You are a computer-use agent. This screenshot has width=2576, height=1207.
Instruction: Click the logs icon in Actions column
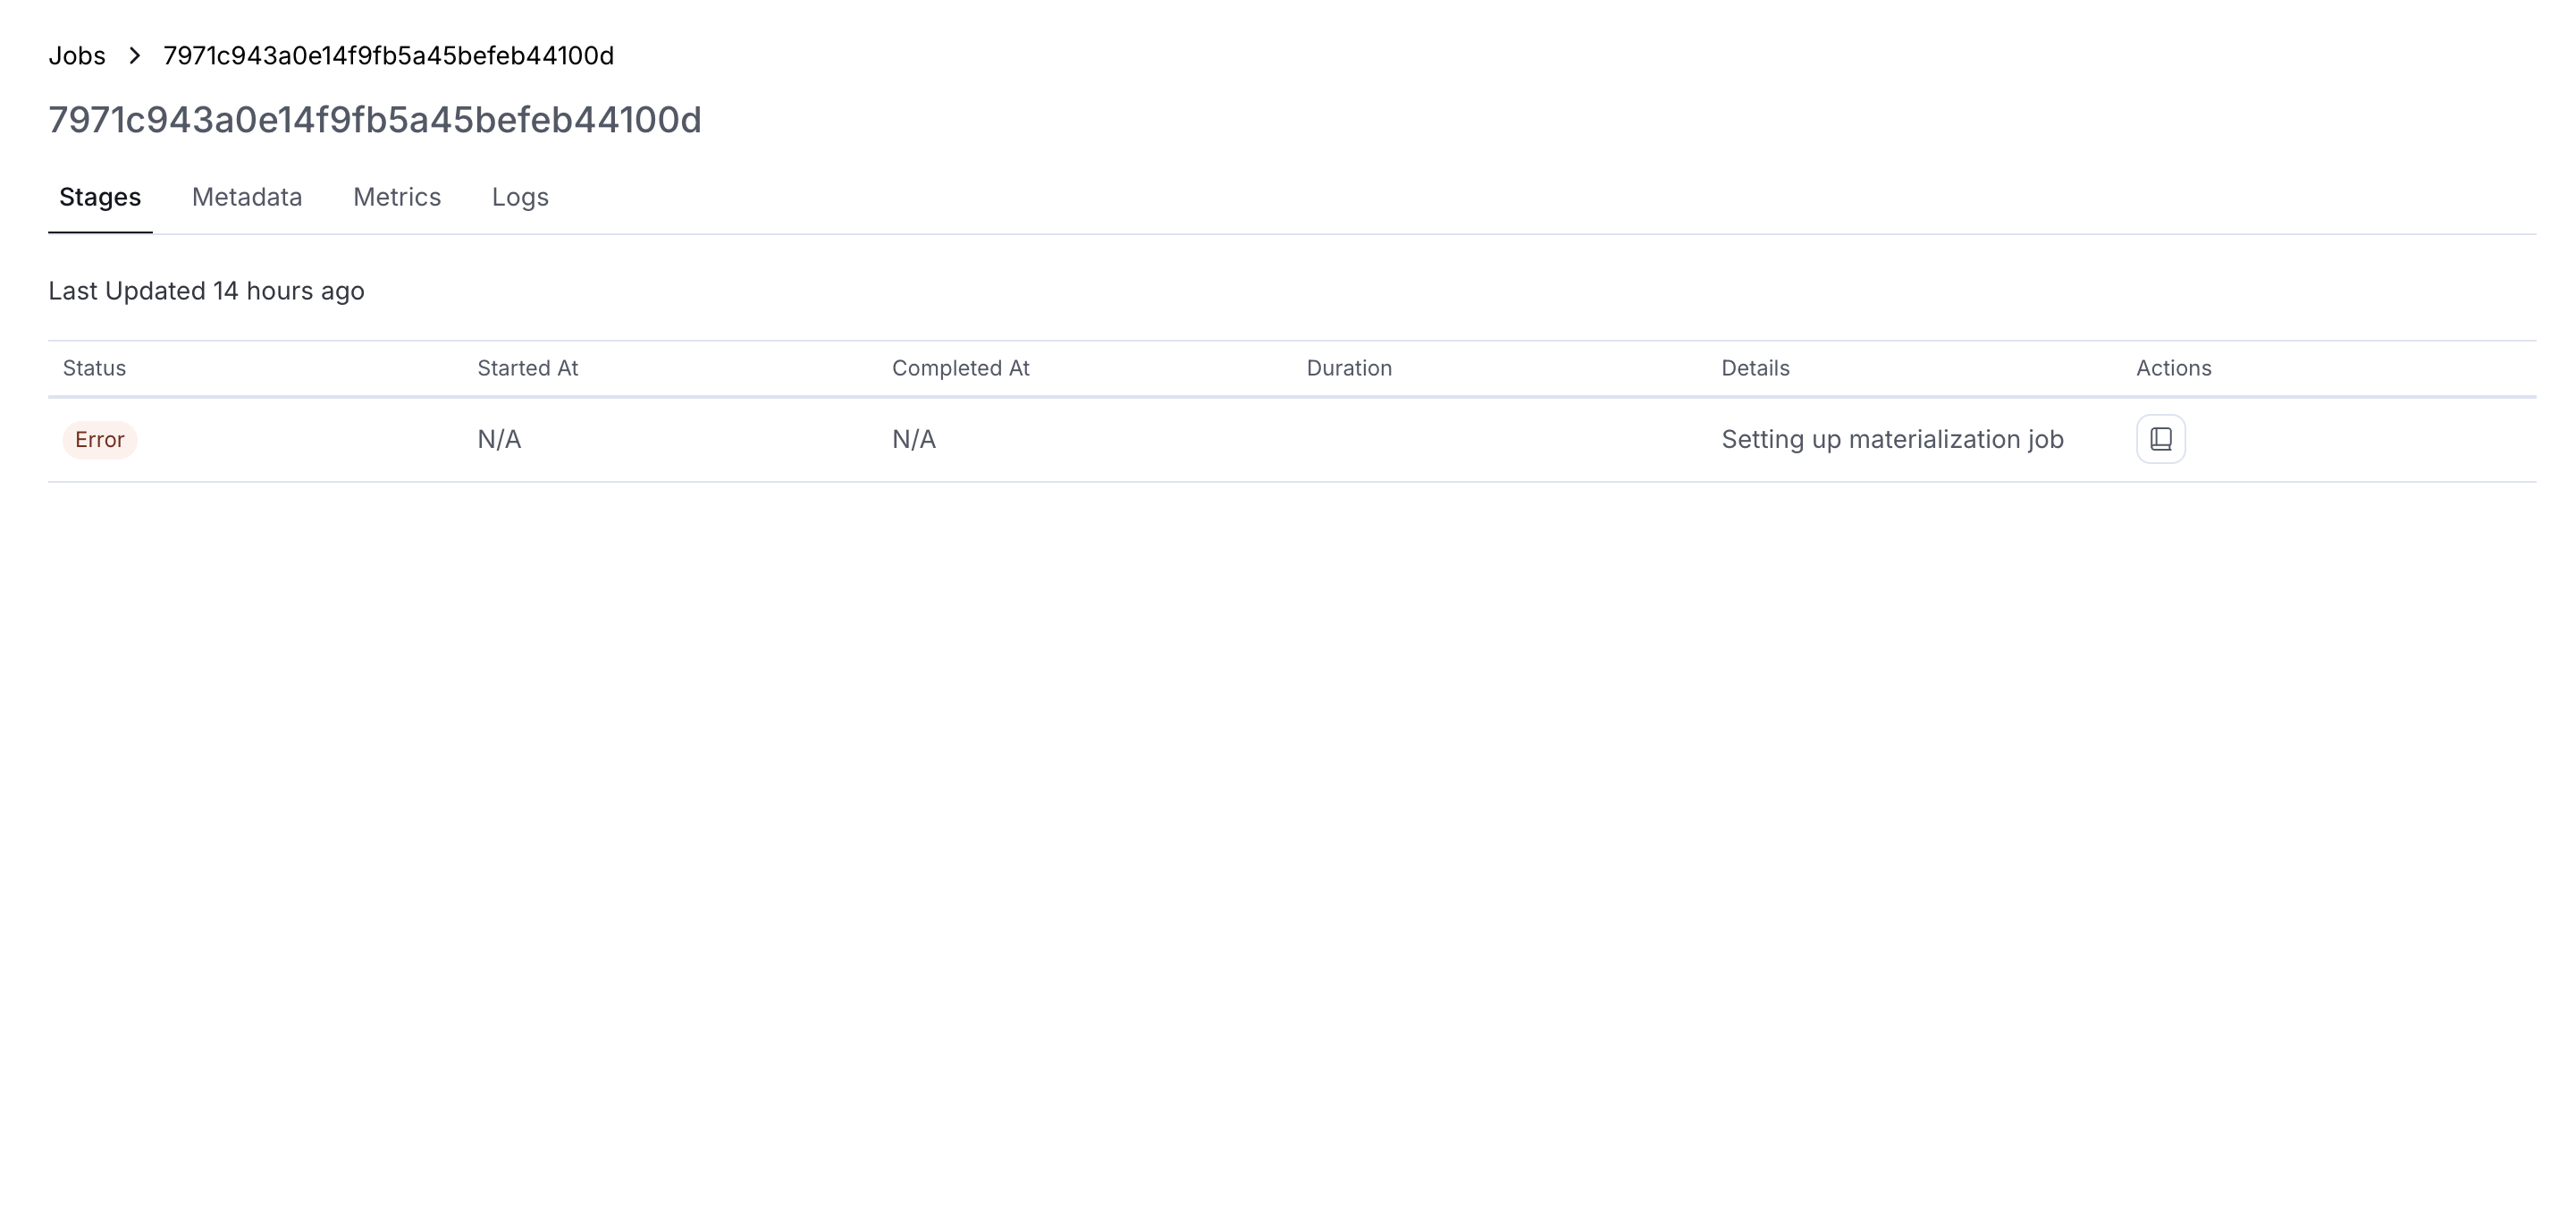coord(2160,439)
